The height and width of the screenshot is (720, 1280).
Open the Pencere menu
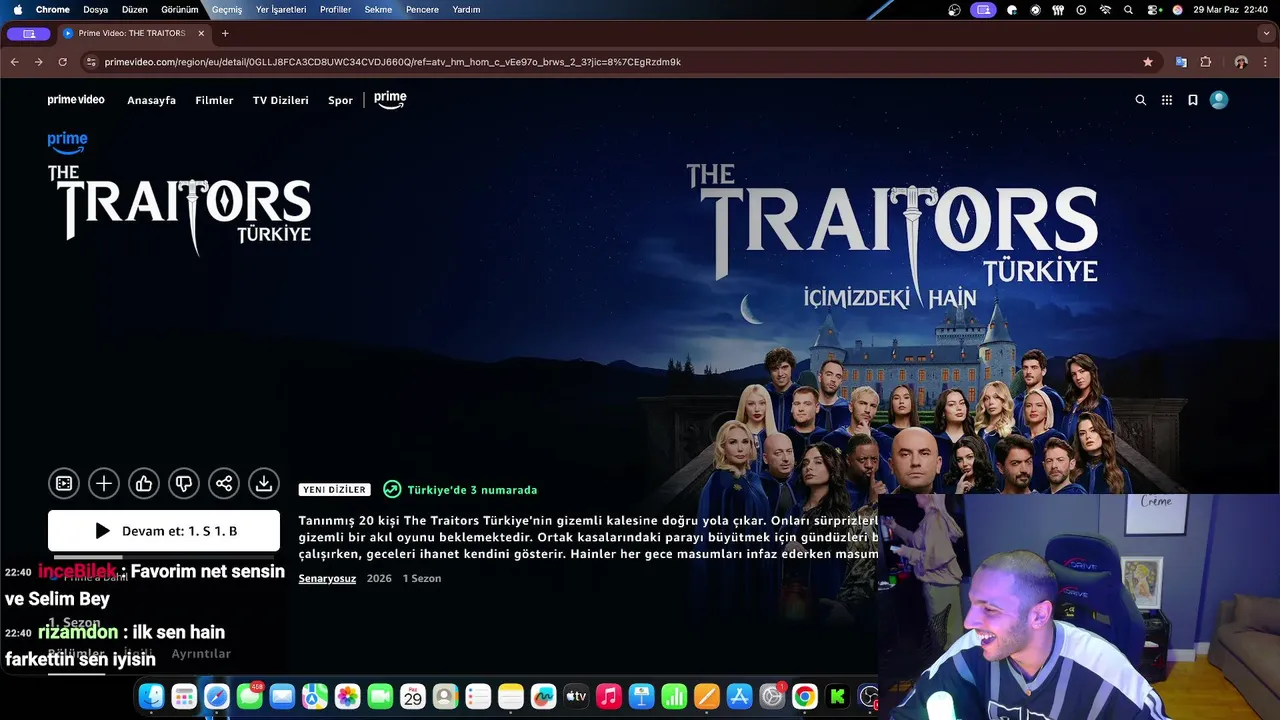(x=422, y=10)
